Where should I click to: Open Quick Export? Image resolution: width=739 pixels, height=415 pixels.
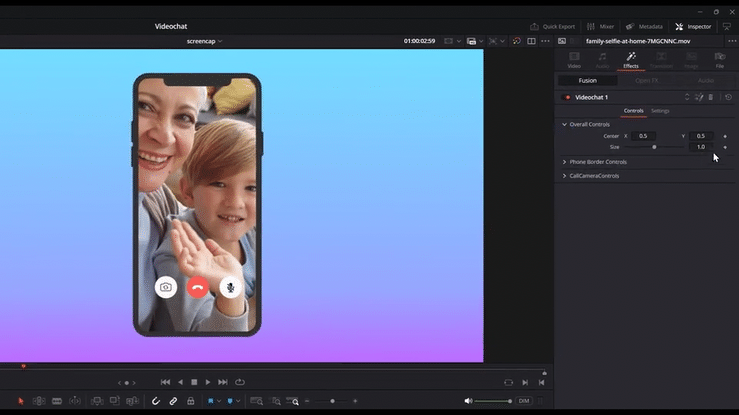[552, 26]
